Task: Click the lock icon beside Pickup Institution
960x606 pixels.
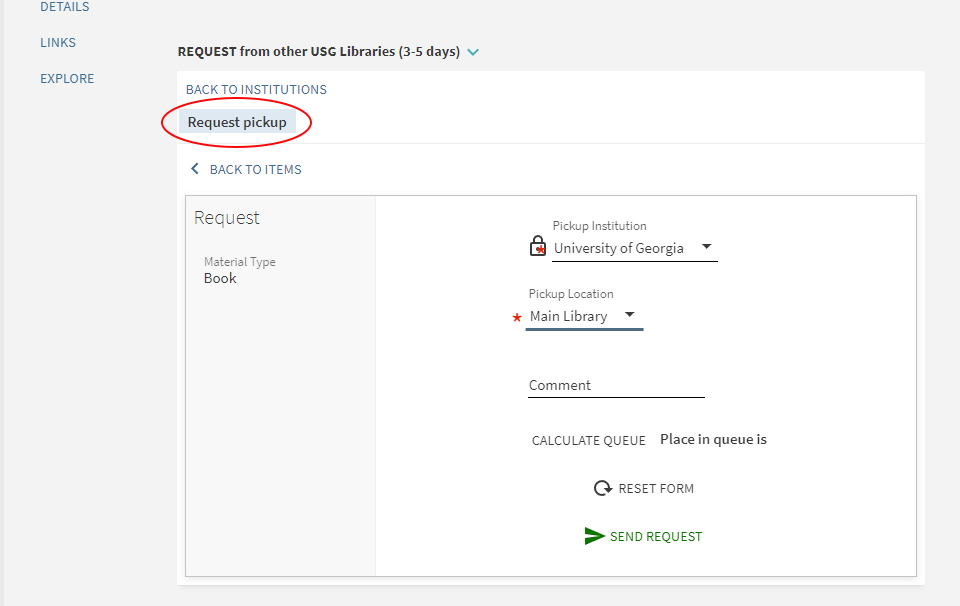Action: [x=538, y=247]
